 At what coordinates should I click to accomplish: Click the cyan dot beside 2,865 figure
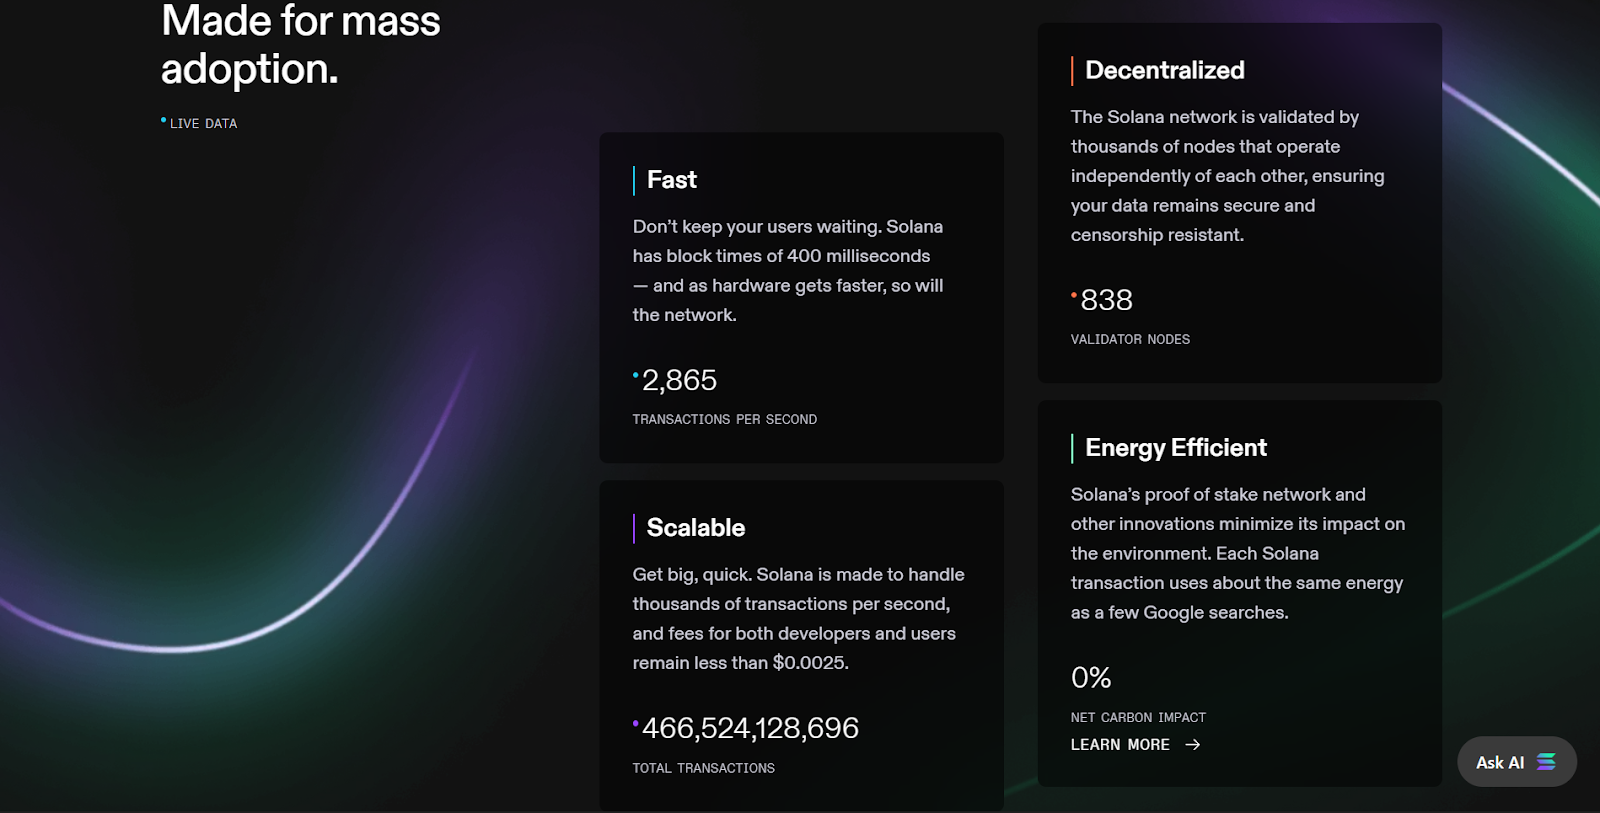click(636, 375)
